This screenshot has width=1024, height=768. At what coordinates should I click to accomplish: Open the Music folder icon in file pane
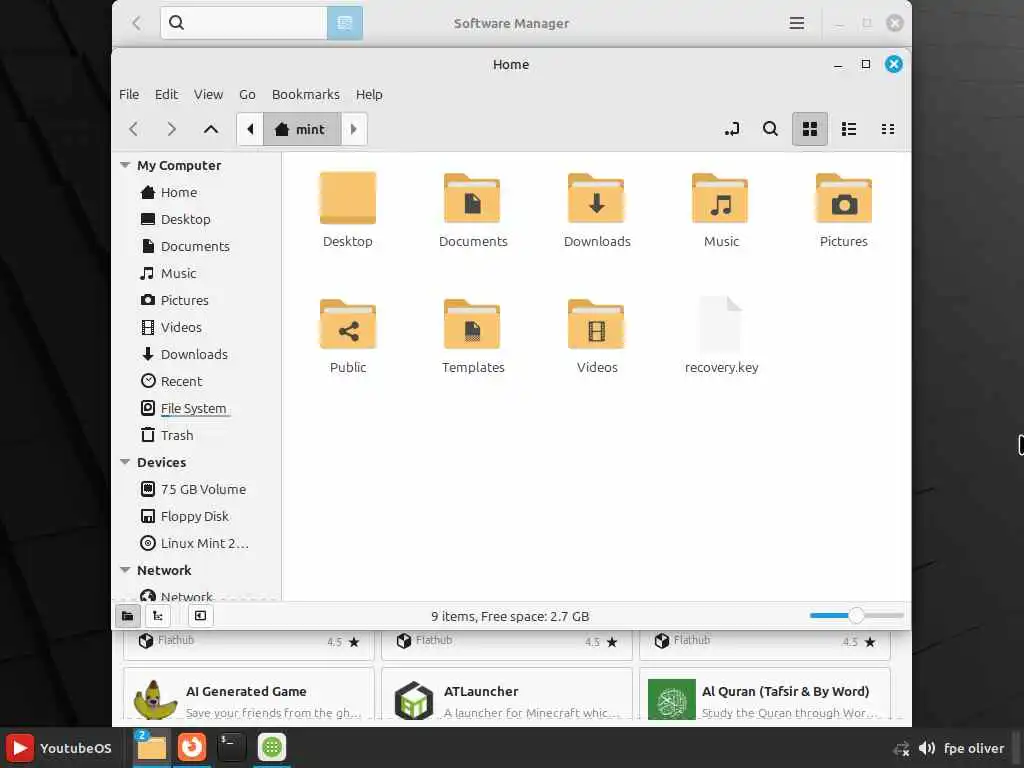pyautogui.click(x=720, y=198)
